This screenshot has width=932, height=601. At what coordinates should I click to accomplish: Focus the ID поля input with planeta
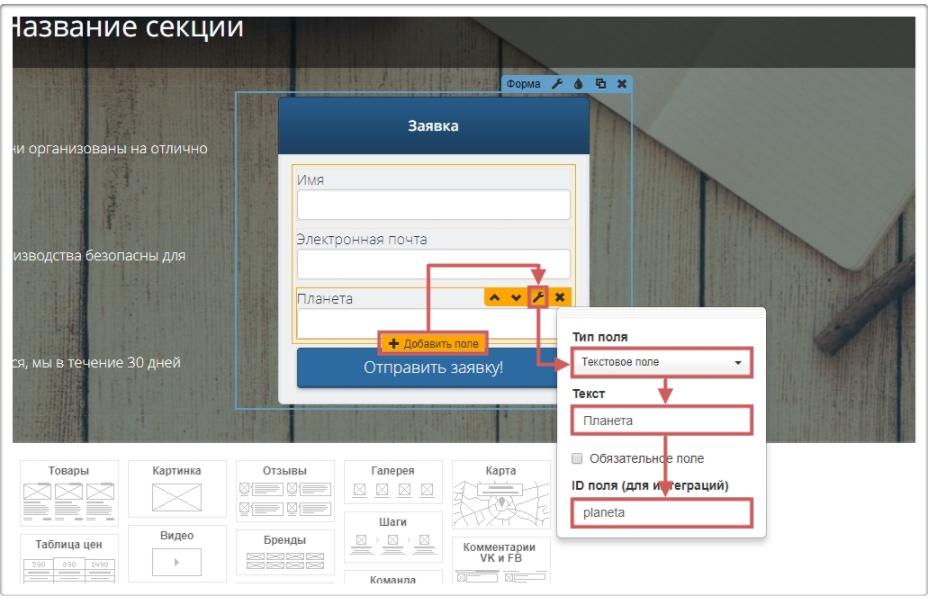pyautogui.click(x=661, y=512)
